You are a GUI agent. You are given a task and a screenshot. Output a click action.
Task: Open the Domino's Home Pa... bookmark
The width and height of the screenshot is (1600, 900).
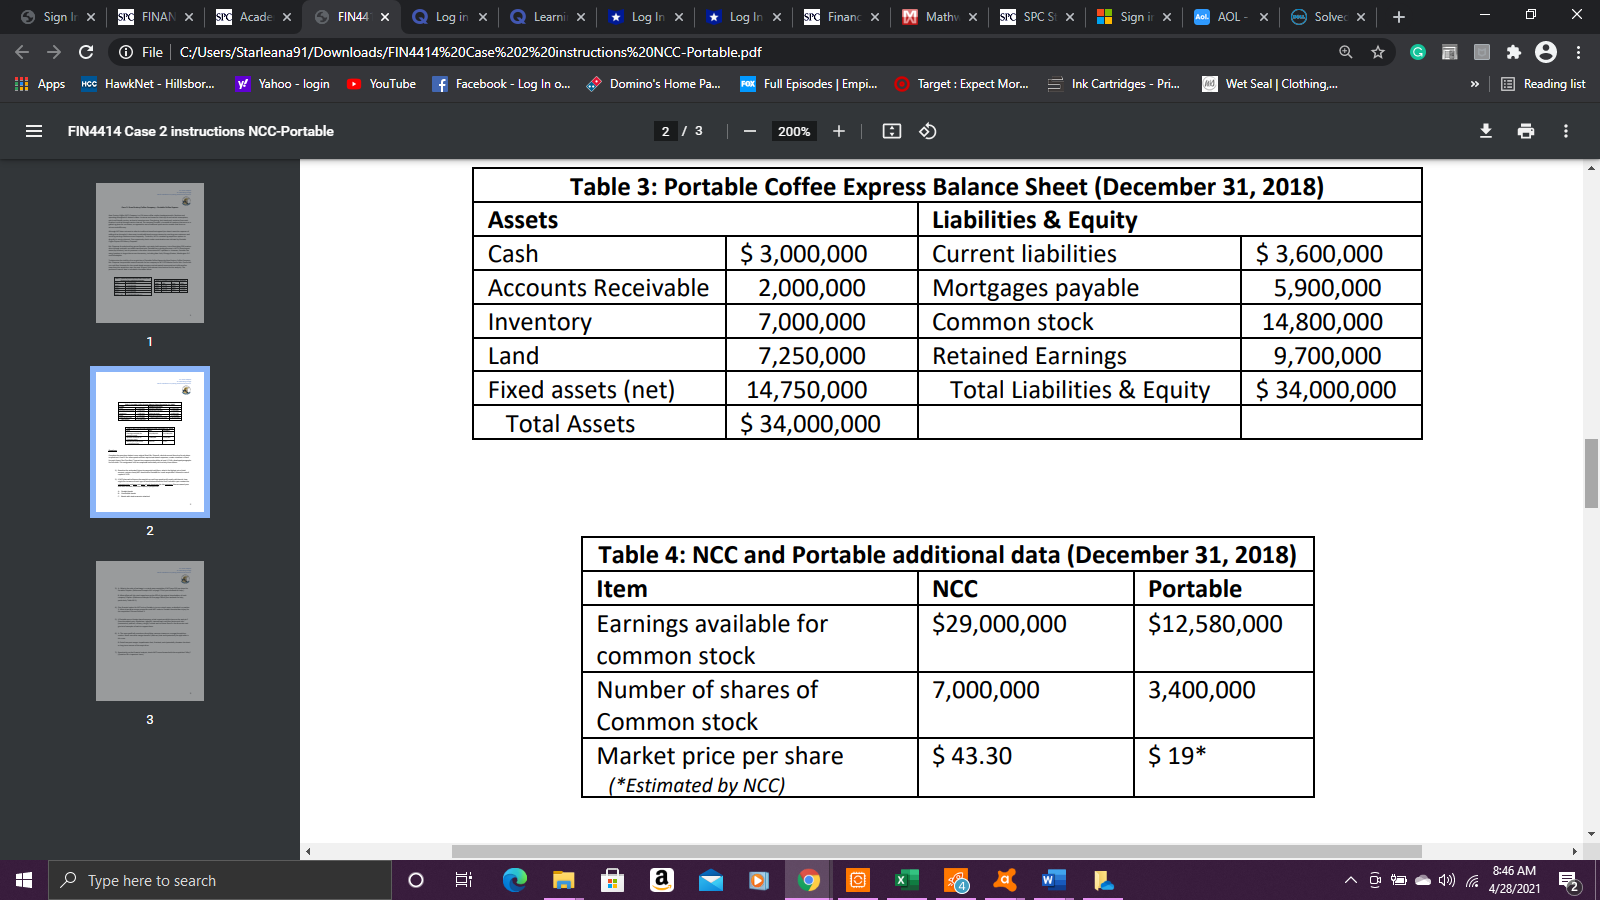[x=653, y=84]
